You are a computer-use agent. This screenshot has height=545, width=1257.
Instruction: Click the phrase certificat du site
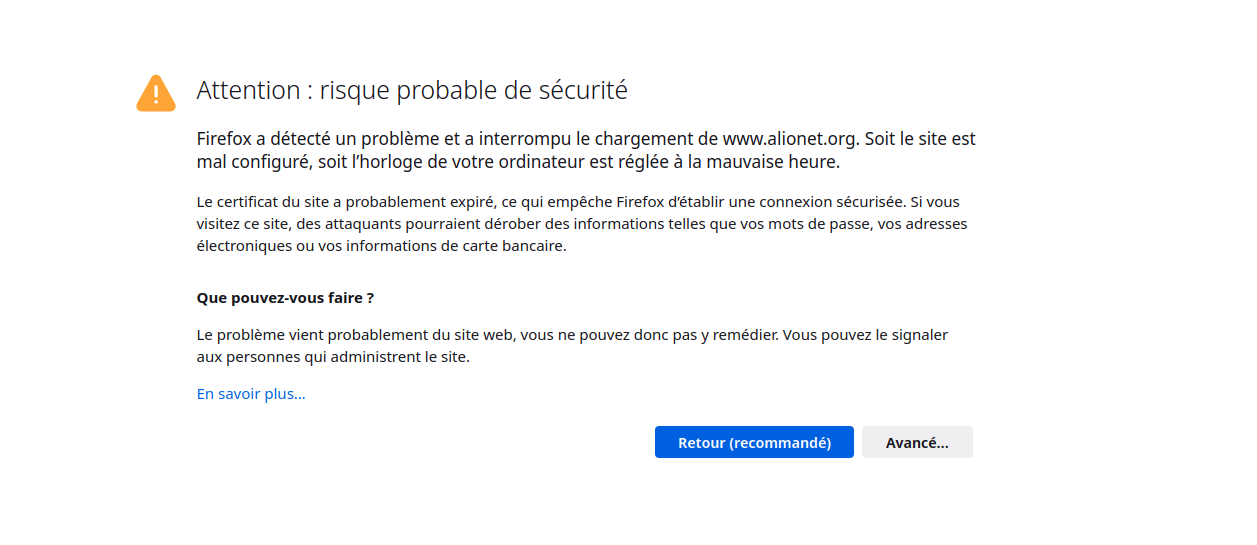pyautogui.click(x=269, y=202)
